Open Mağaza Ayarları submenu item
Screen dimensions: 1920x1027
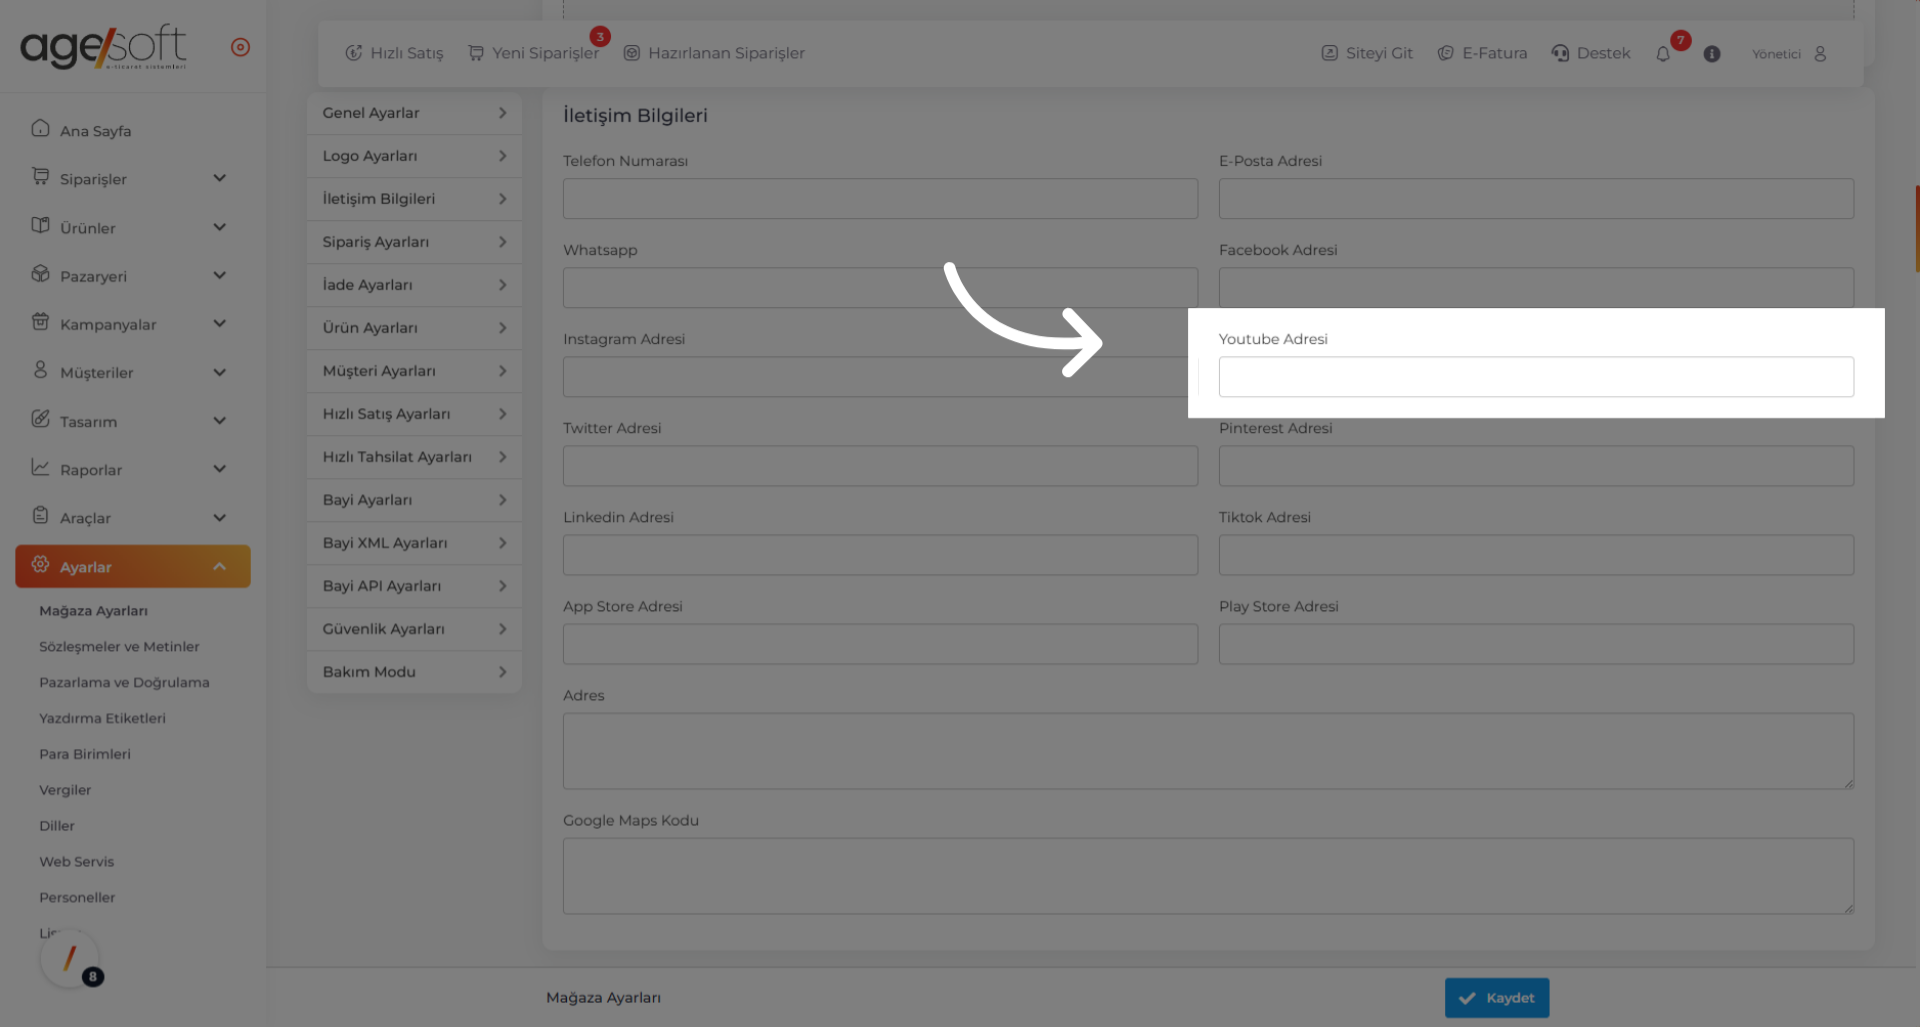pyautogui.click(x=93, y=611)
